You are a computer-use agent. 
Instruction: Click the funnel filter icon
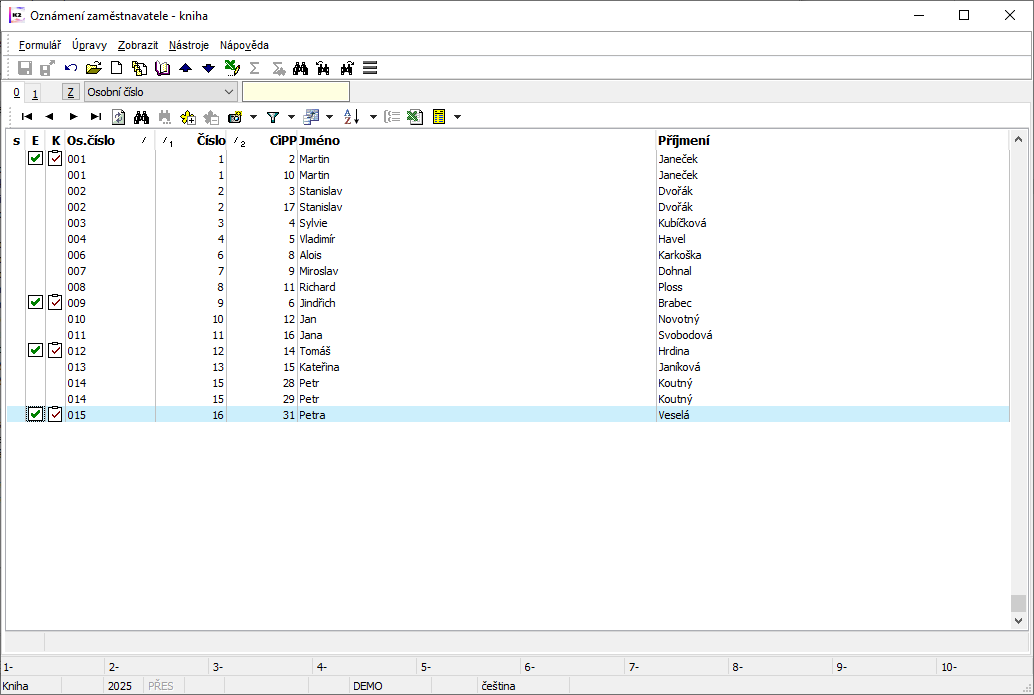(x=273, y=117)
